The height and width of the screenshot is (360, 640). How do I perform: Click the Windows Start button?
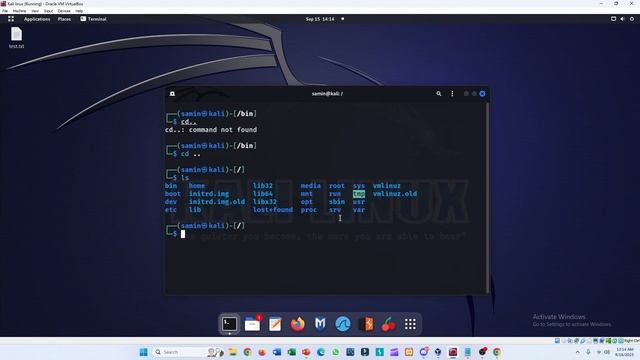[143, 352]
